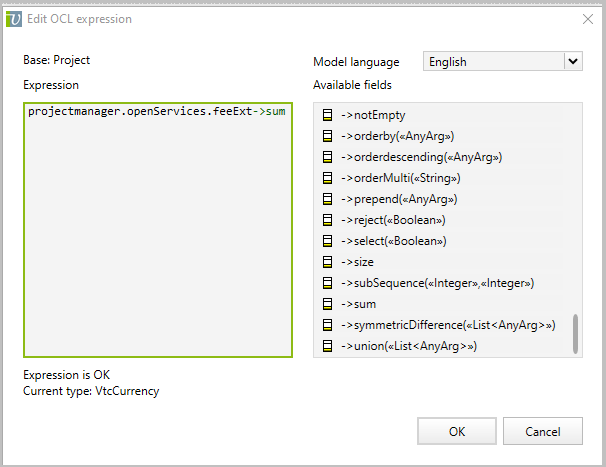The image size is (606, 467).
Task: Click the icon next to ->reject(«Boolean»)
Action: coord(327,220)
